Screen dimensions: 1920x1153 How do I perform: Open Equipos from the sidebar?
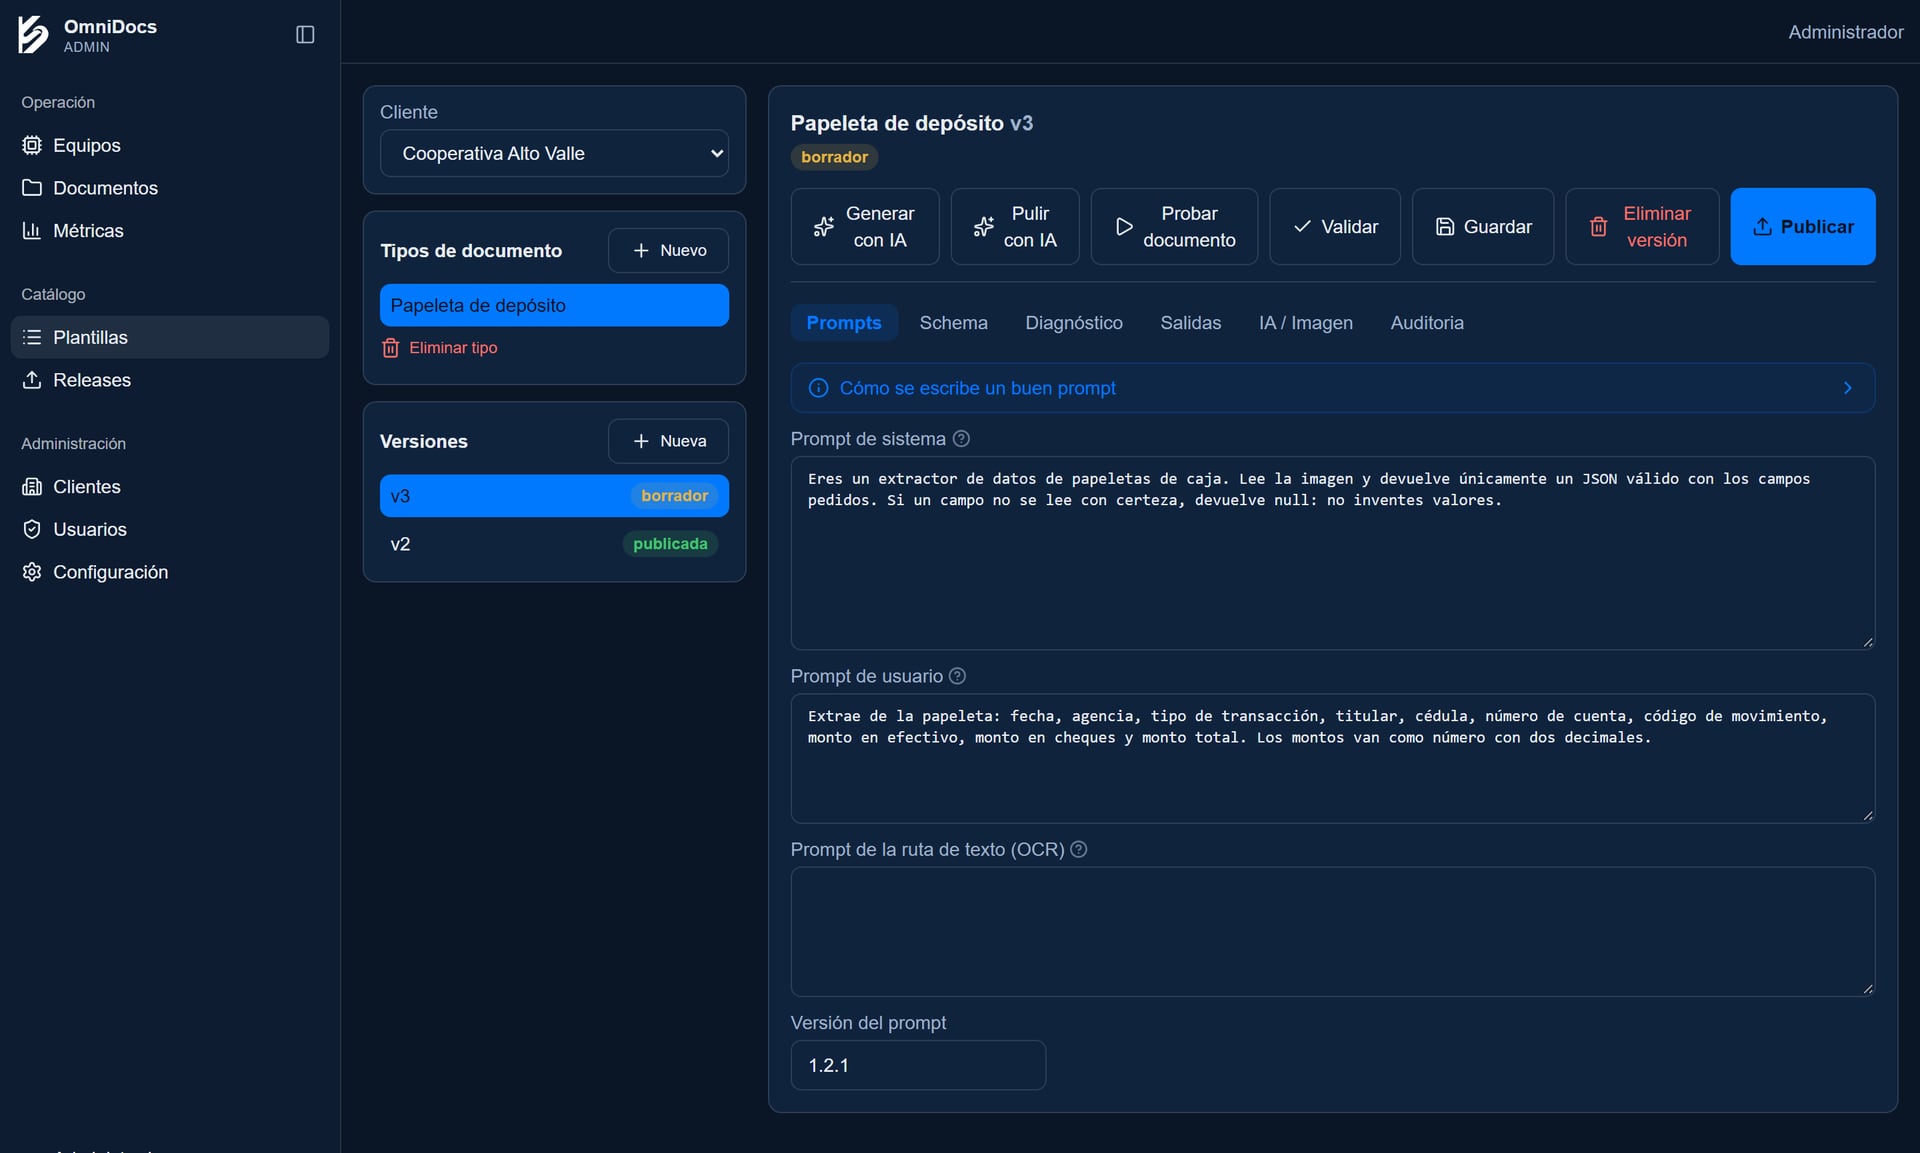pos(170,145)
